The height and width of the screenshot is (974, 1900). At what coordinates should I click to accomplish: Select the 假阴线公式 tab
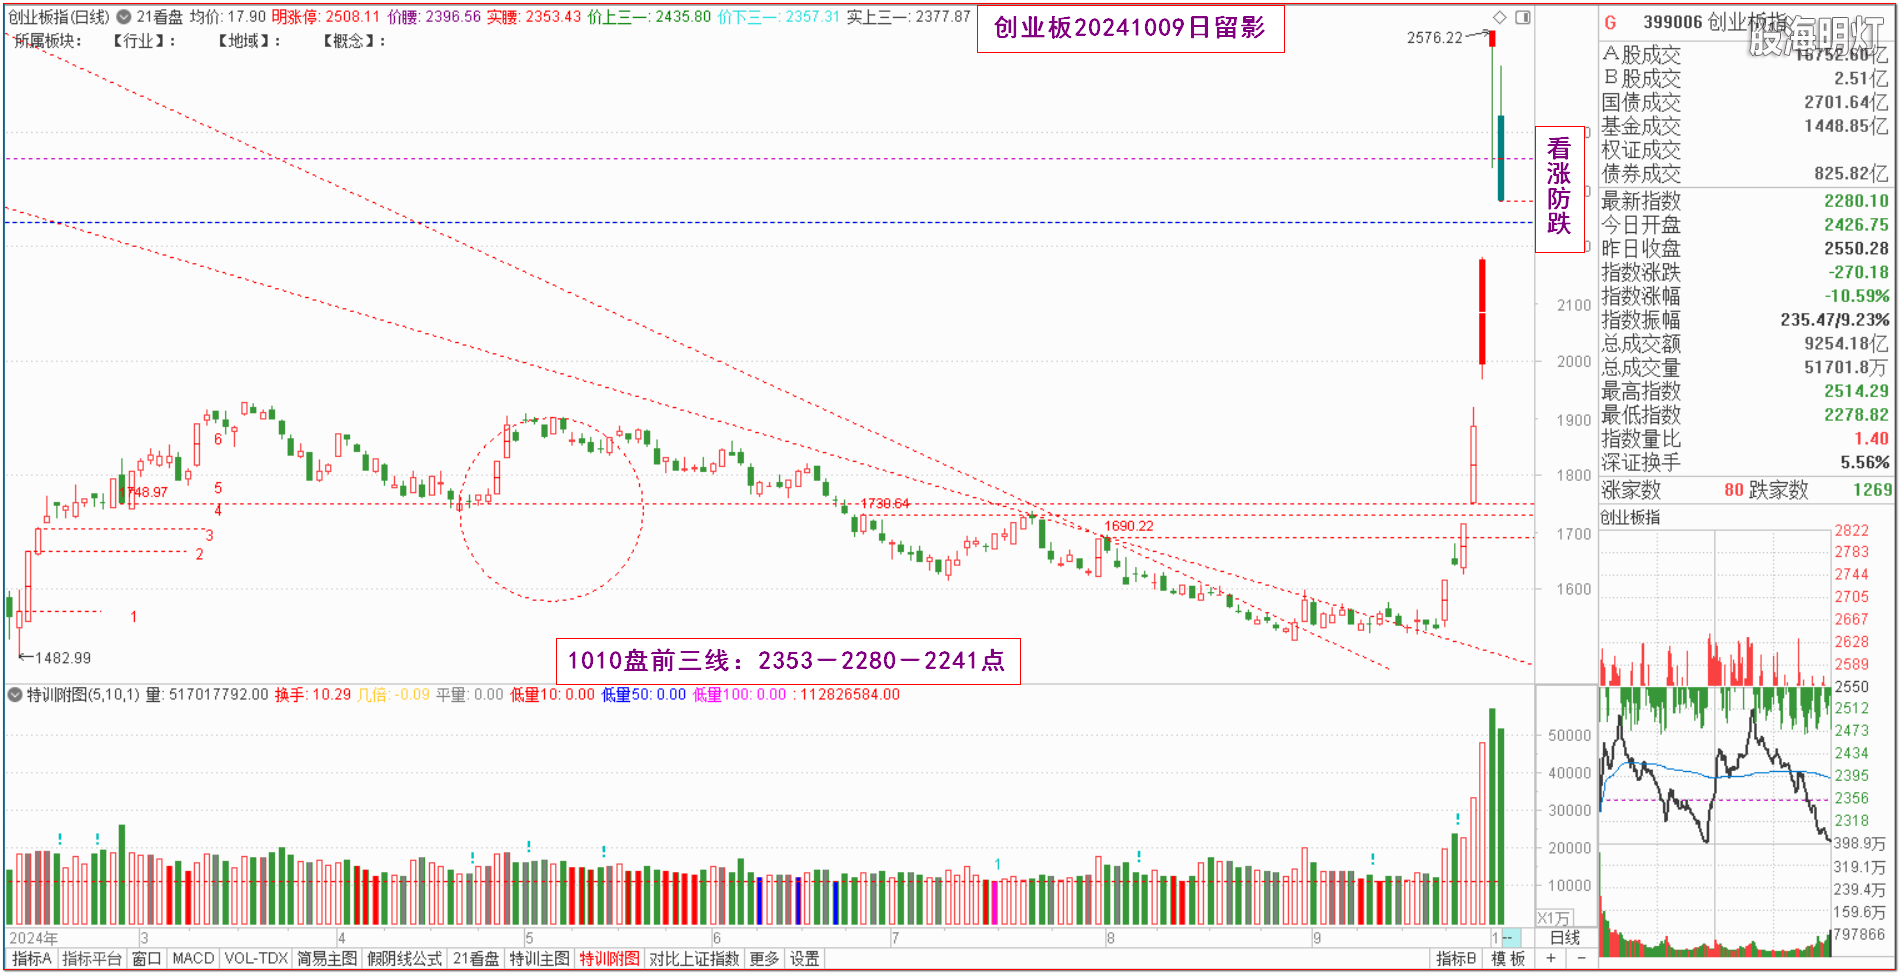pyautogui.click(x=404, y=958)
